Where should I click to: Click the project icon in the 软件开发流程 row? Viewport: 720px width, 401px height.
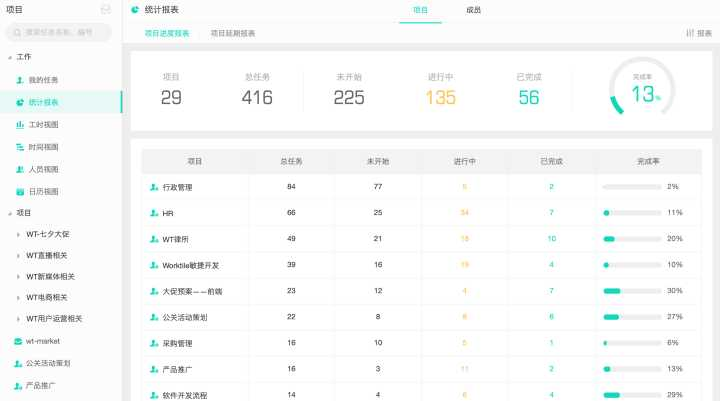(x=154, y=395)
